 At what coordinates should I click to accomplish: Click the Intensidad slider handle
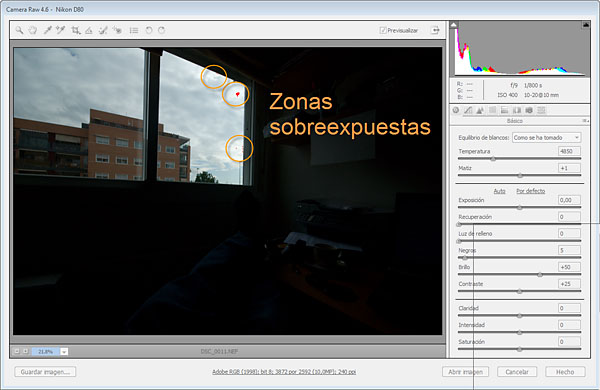520,333
